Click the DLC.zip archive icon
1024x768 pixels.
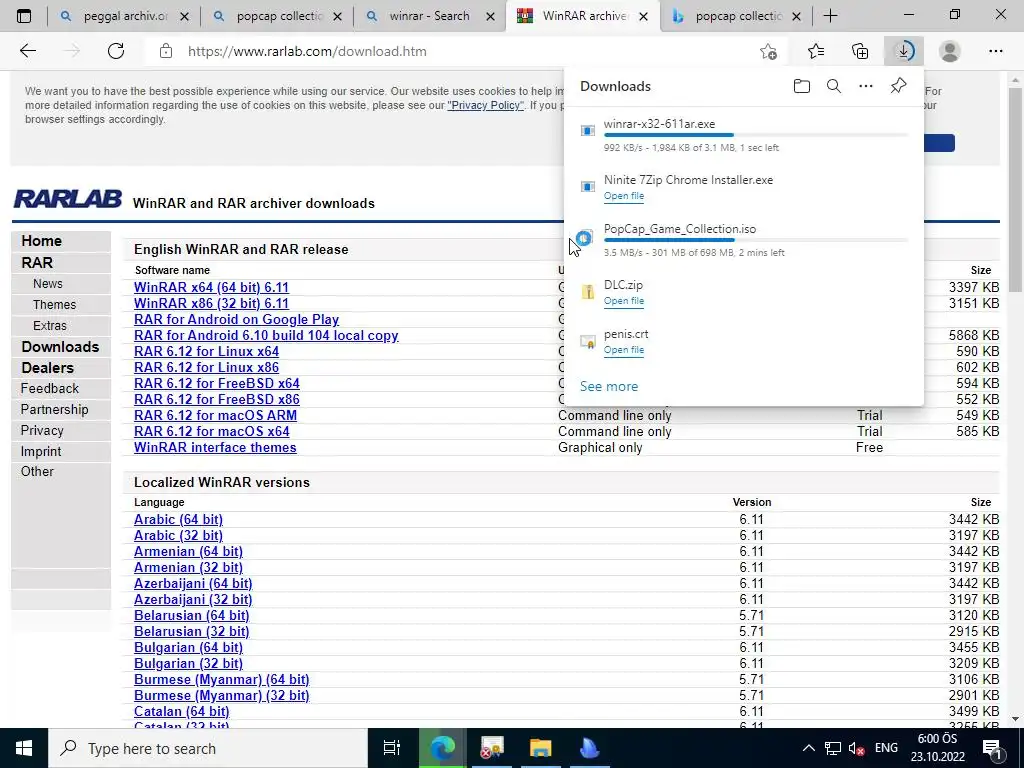click(588, 292)
